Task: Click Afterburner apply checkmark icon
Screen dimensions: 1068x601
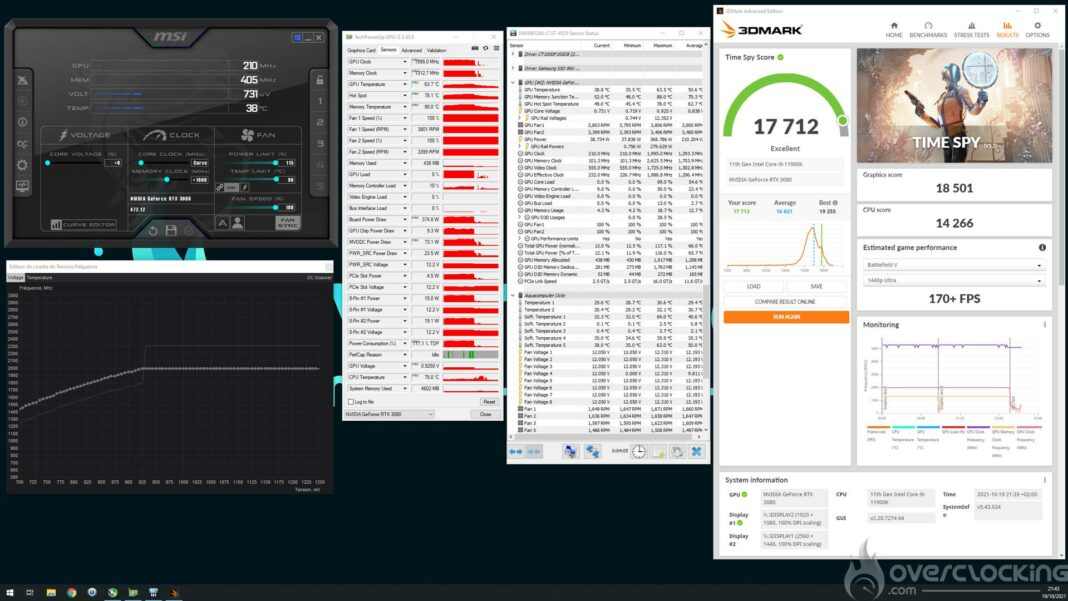Action: point(189,230)
